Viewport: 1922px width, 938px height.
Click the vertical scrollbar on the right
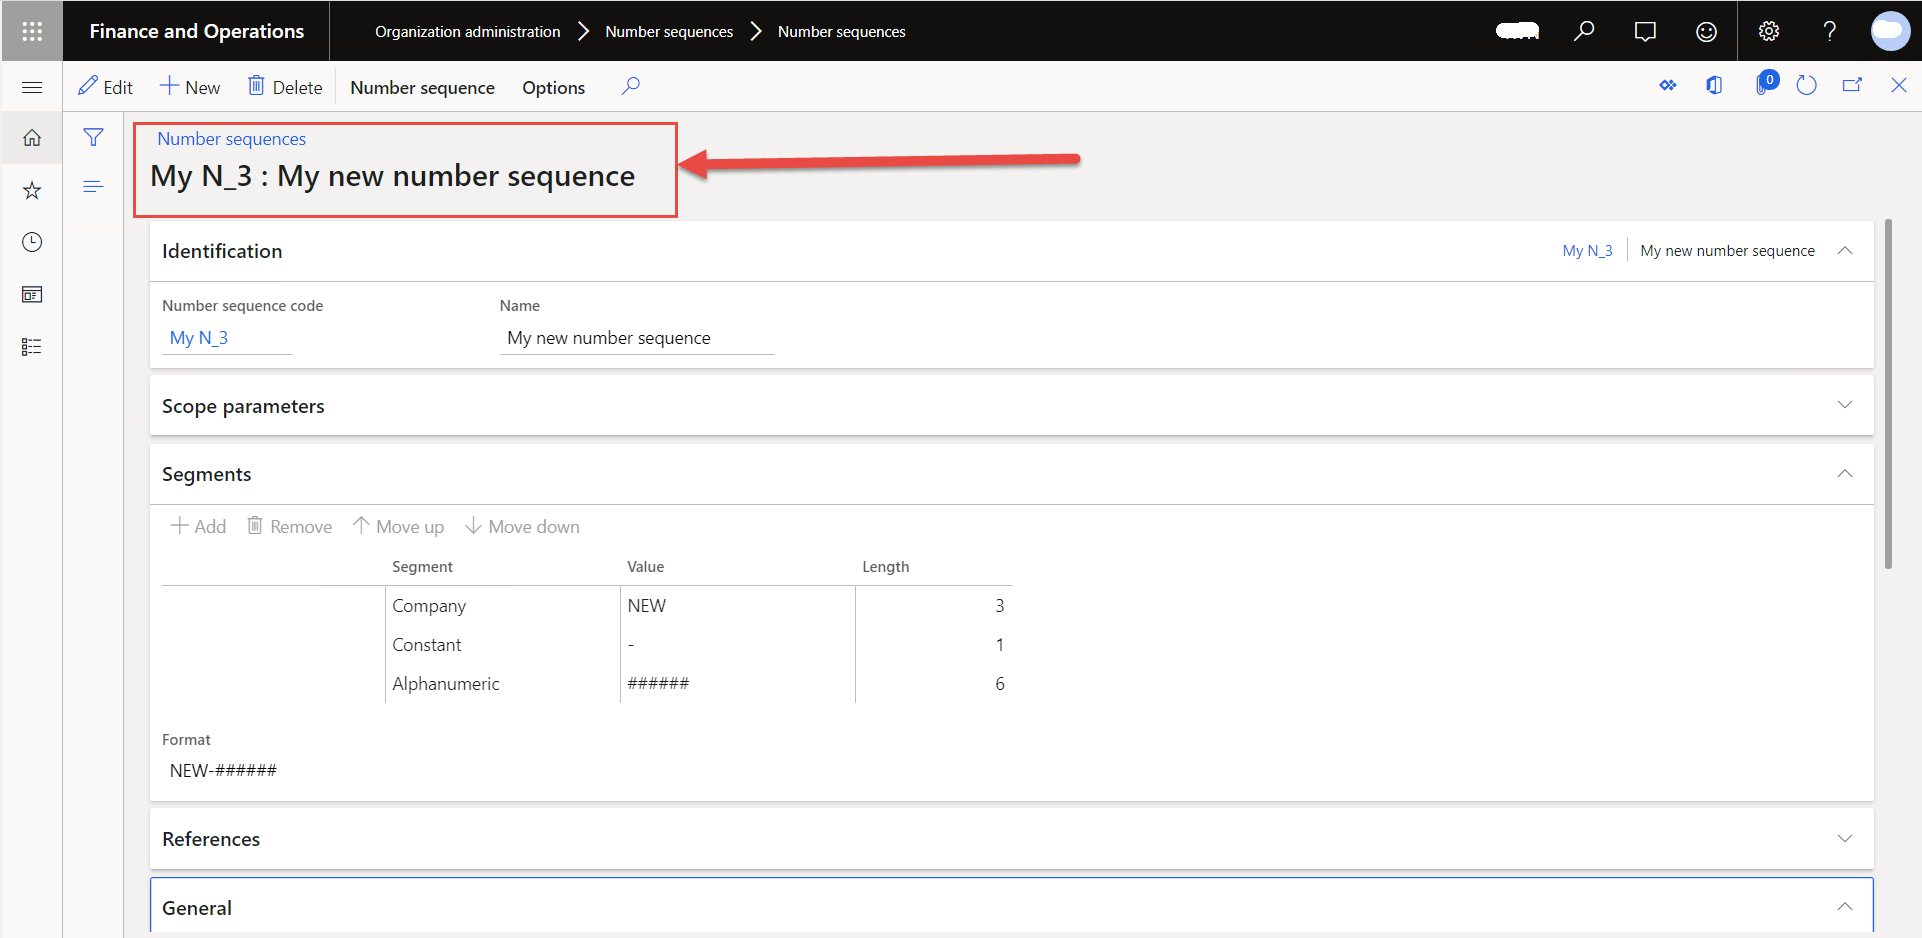1888,394
